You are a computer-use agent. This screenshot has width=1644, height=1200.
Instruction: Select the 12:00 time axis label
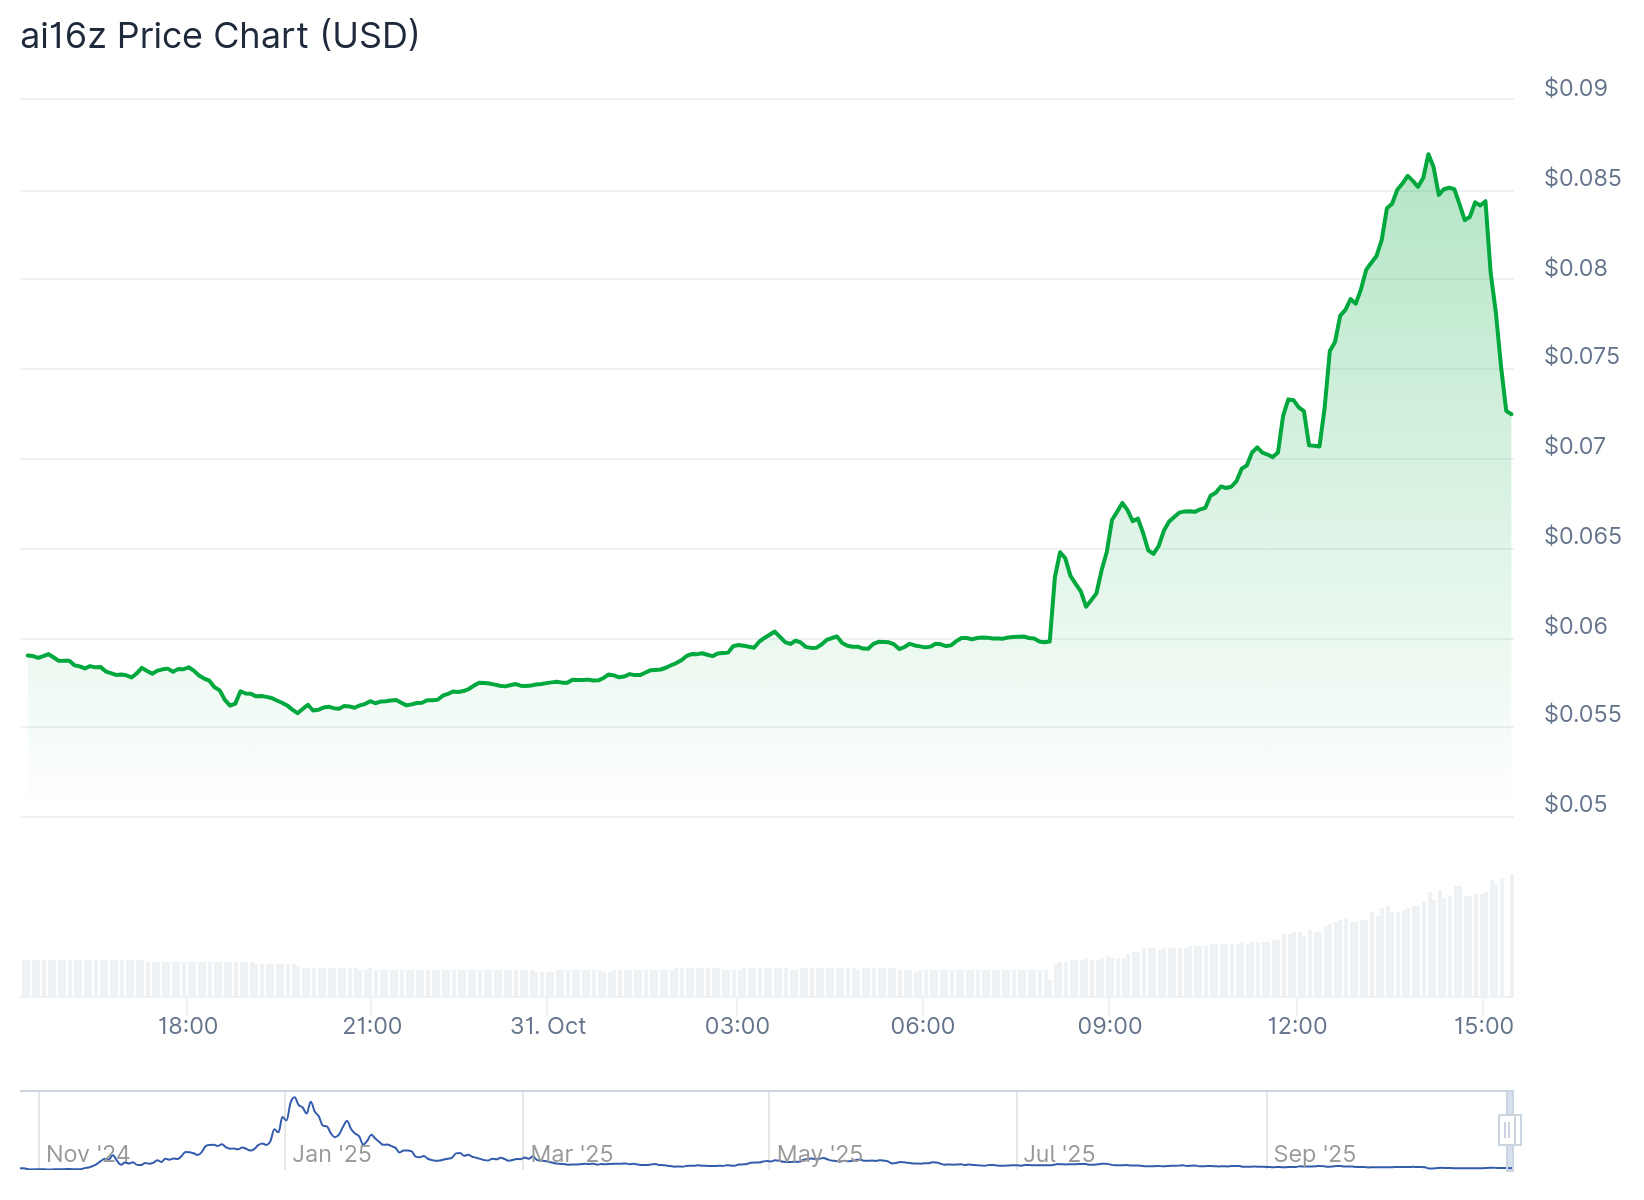(1296, 1026)
